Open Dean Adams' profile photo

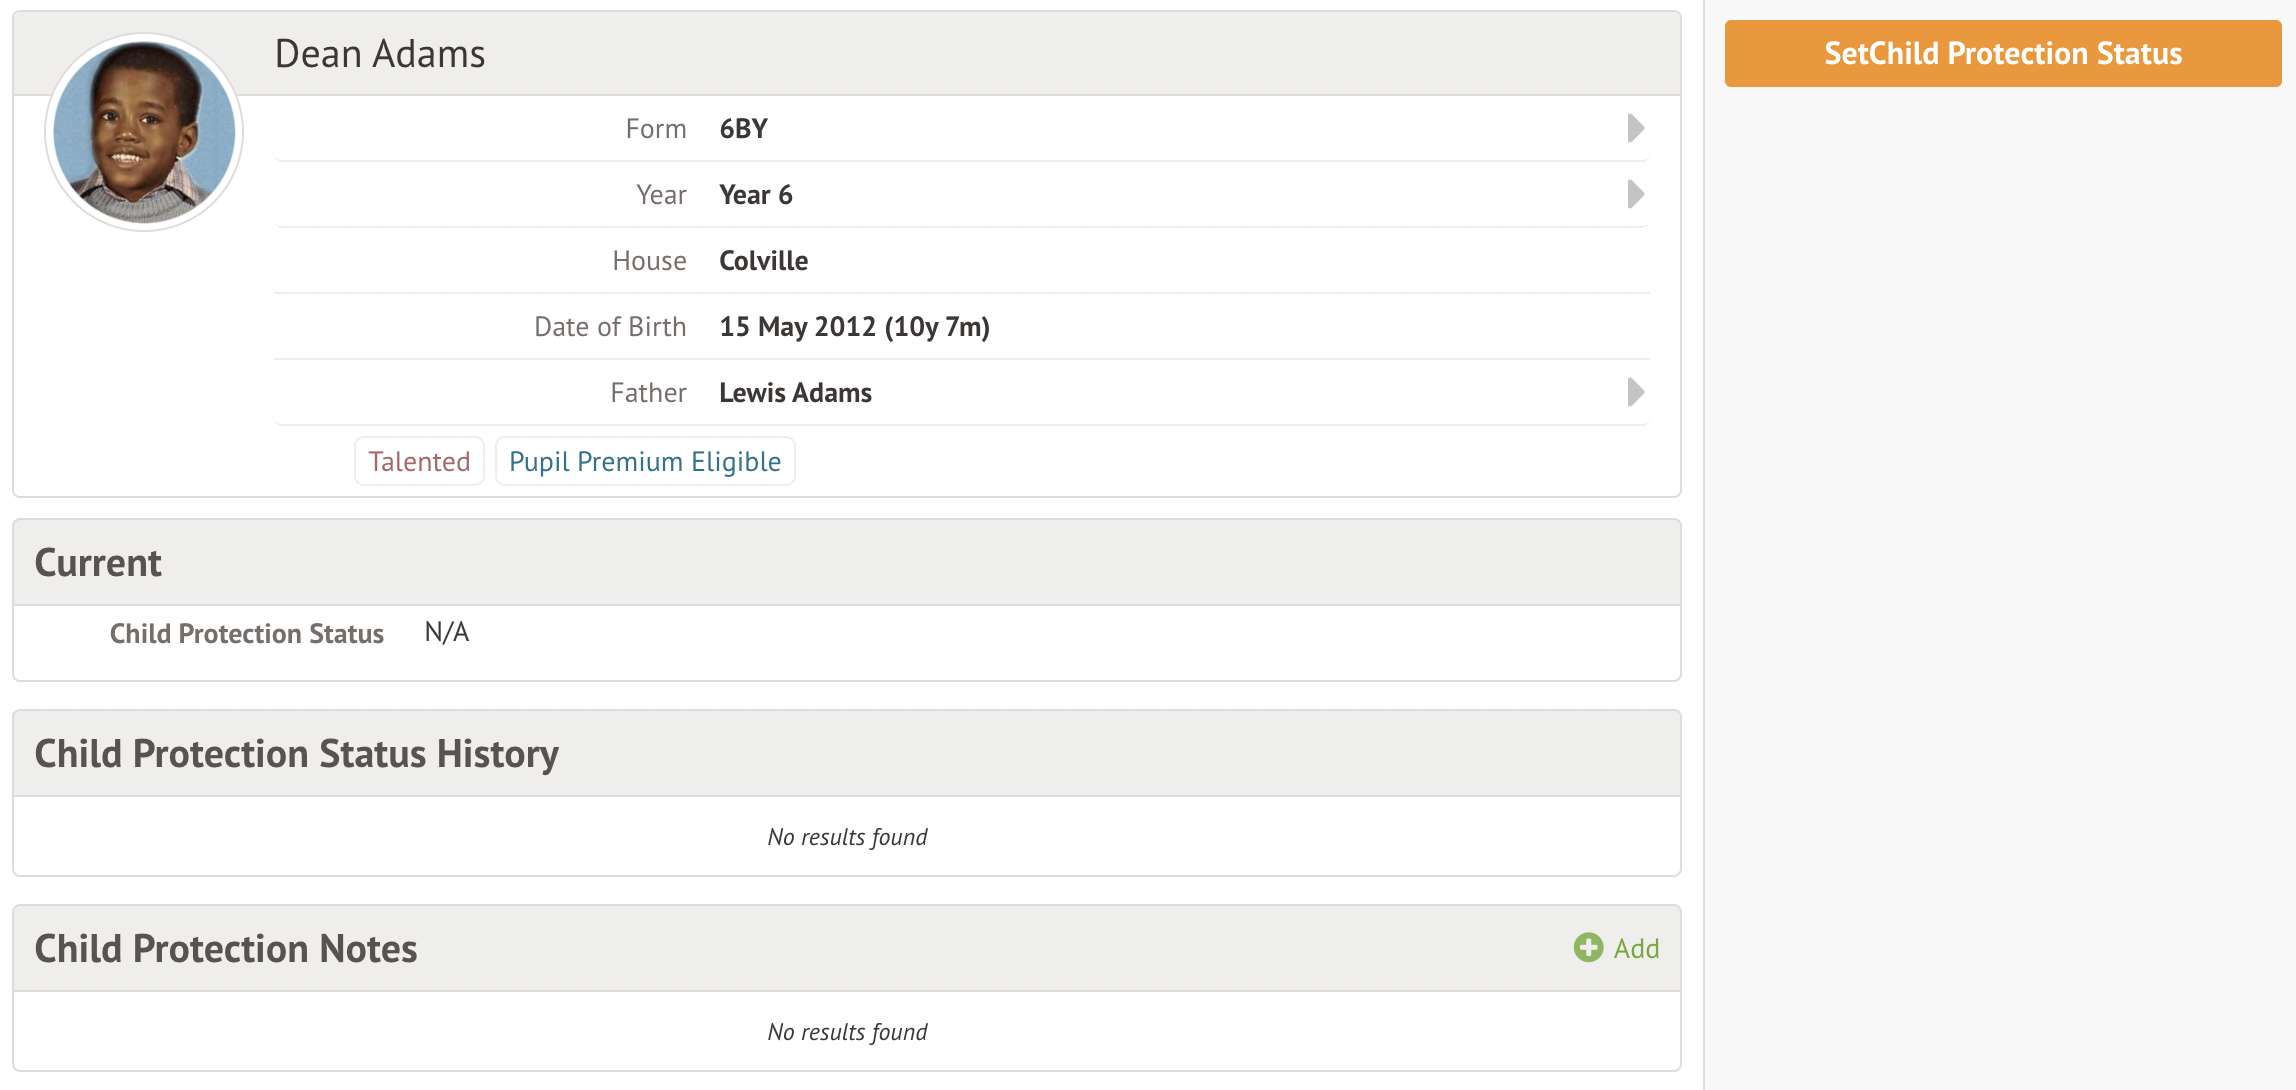144,131
